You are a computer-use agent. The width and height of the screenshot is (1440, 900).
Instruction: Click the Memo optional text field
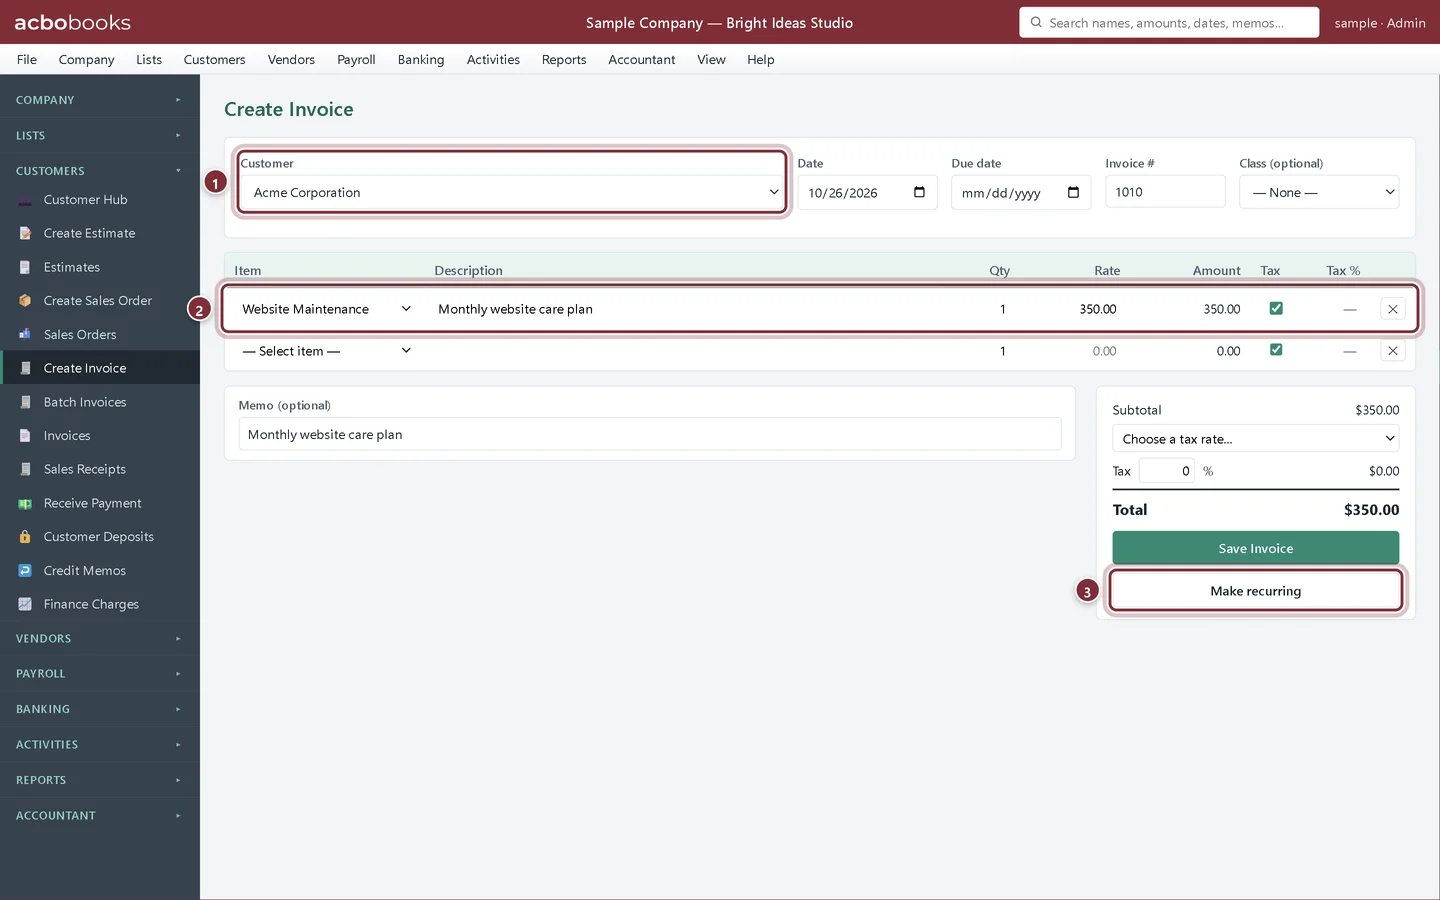click(650, 434)
